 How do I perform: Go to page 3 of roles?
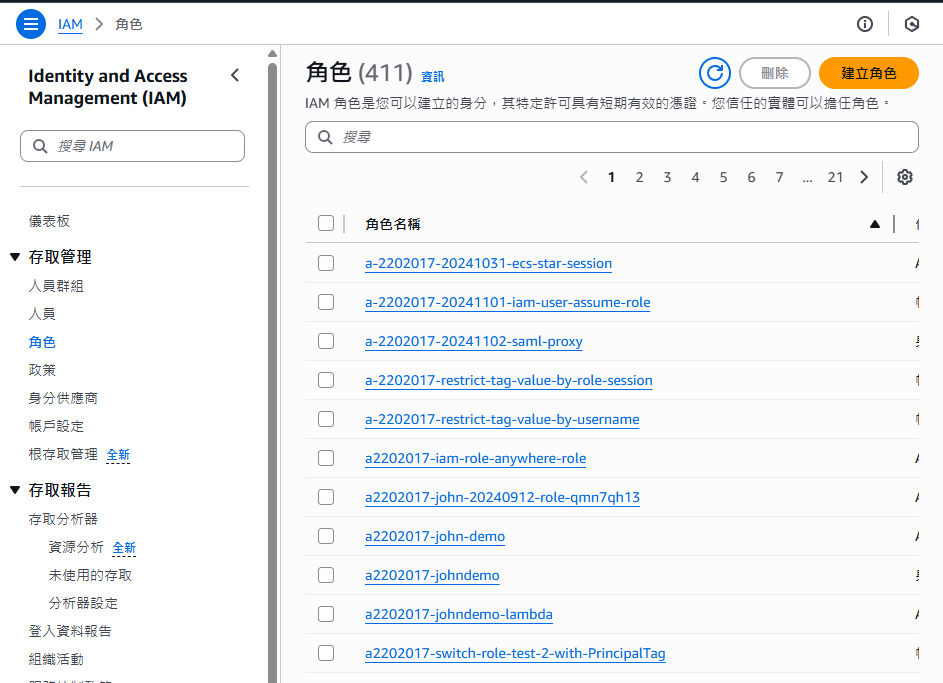coord(667,177)
